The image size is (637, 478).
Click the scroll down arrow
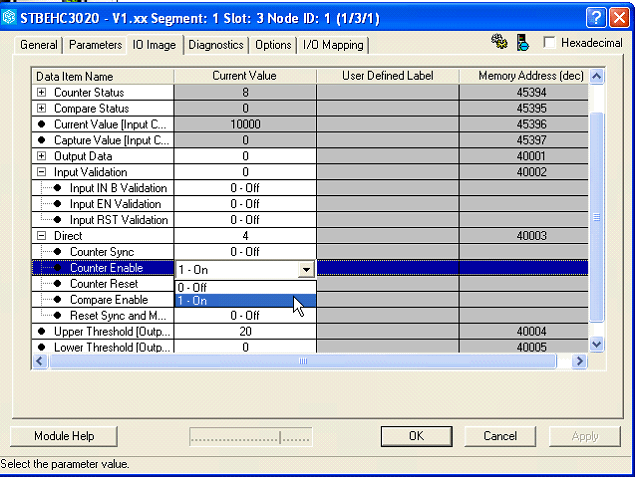[596, 345]
